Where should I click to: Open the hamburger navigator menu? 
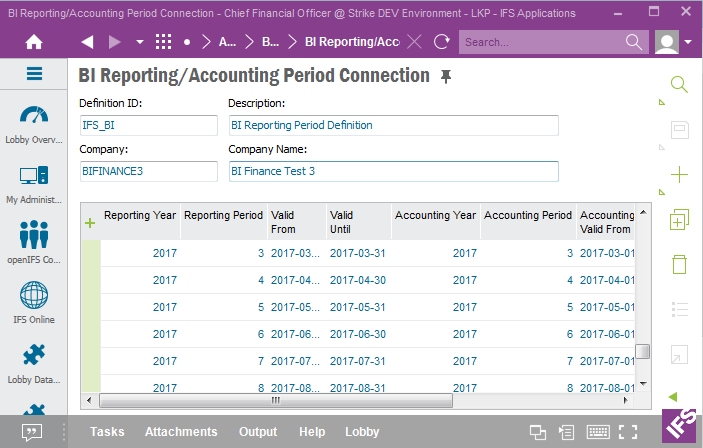[x=34, y=74]
